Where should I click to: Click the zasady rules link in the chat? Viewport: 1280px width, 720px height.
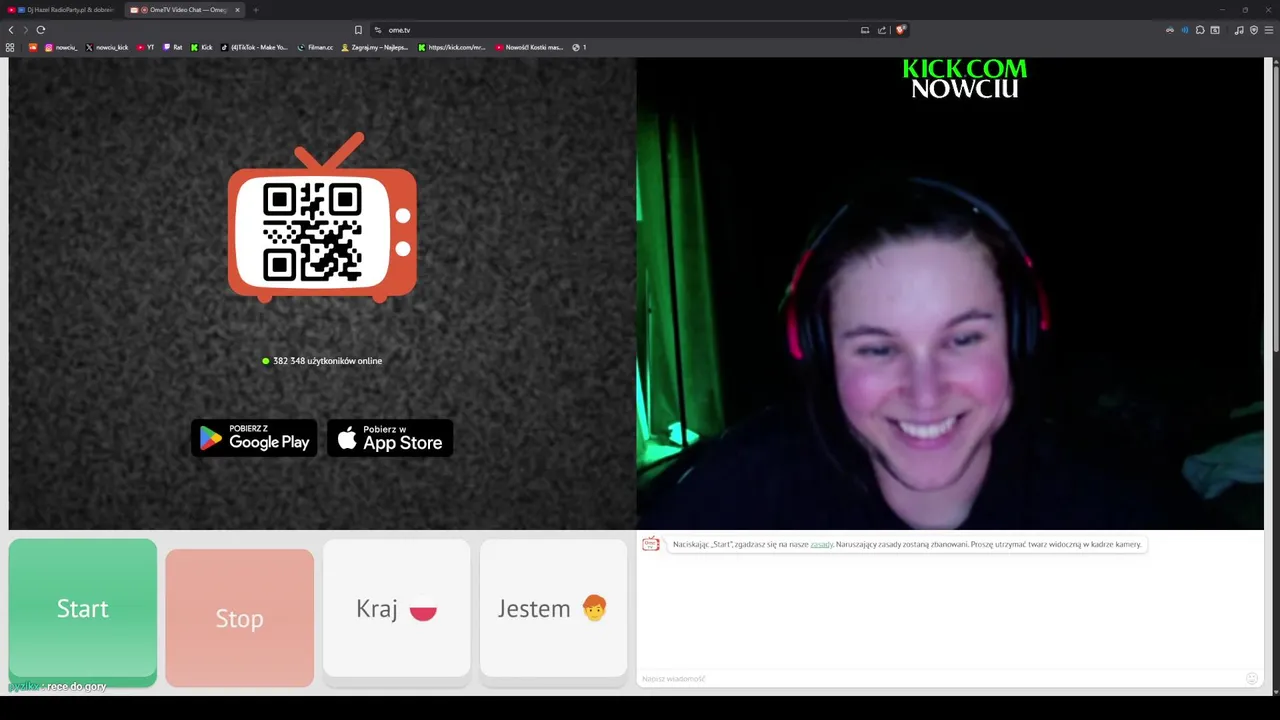(x=822, y=544)
